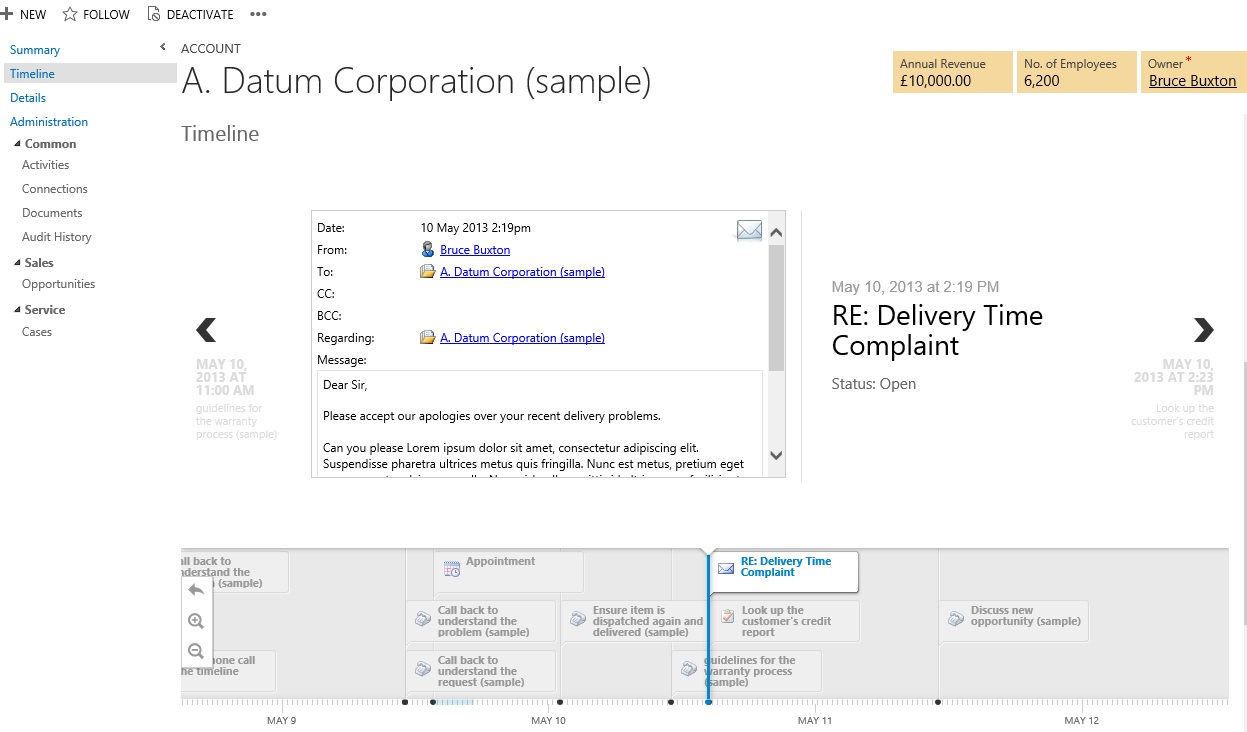Viewport: 1247px width, 732px height.
Task: Collapse the Common section in sidebar
Action: (18, 144)
